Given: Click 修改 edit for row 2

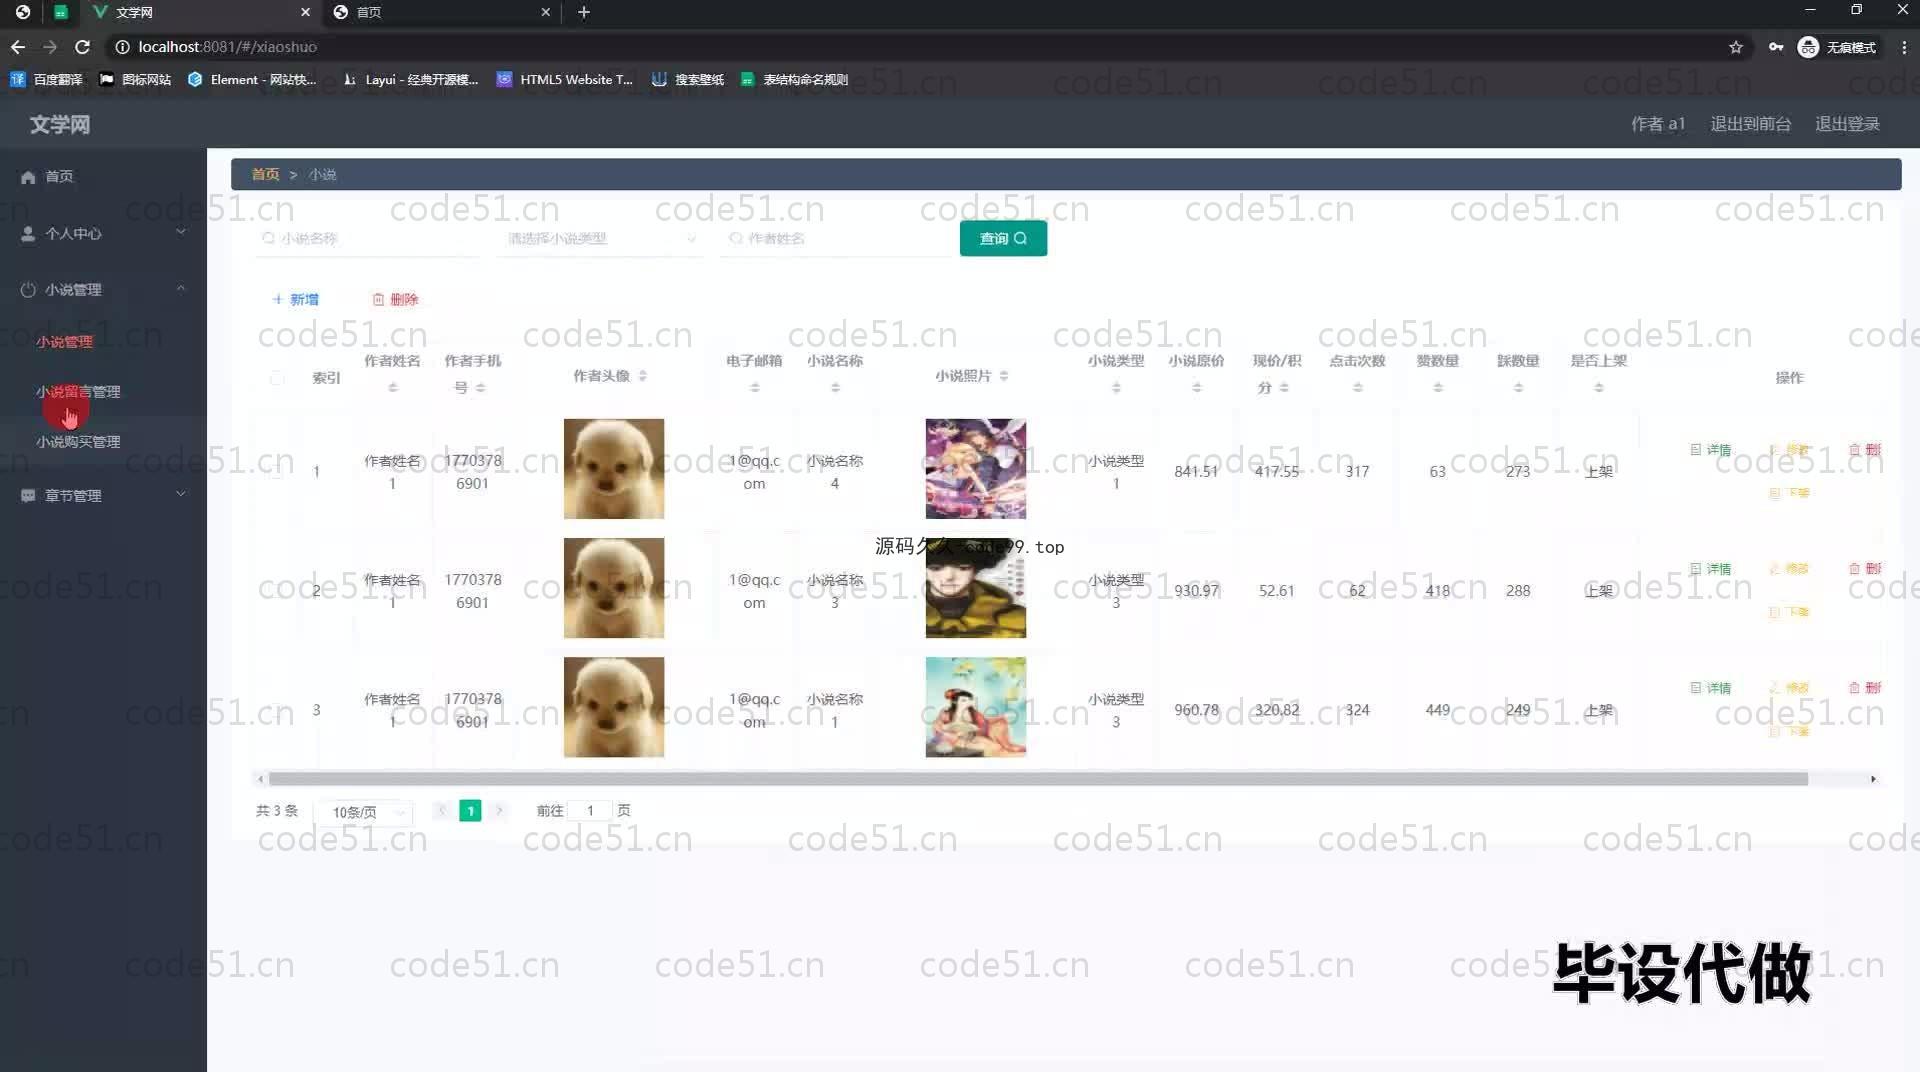Looking at the screenshot, I should point(1790,569).
